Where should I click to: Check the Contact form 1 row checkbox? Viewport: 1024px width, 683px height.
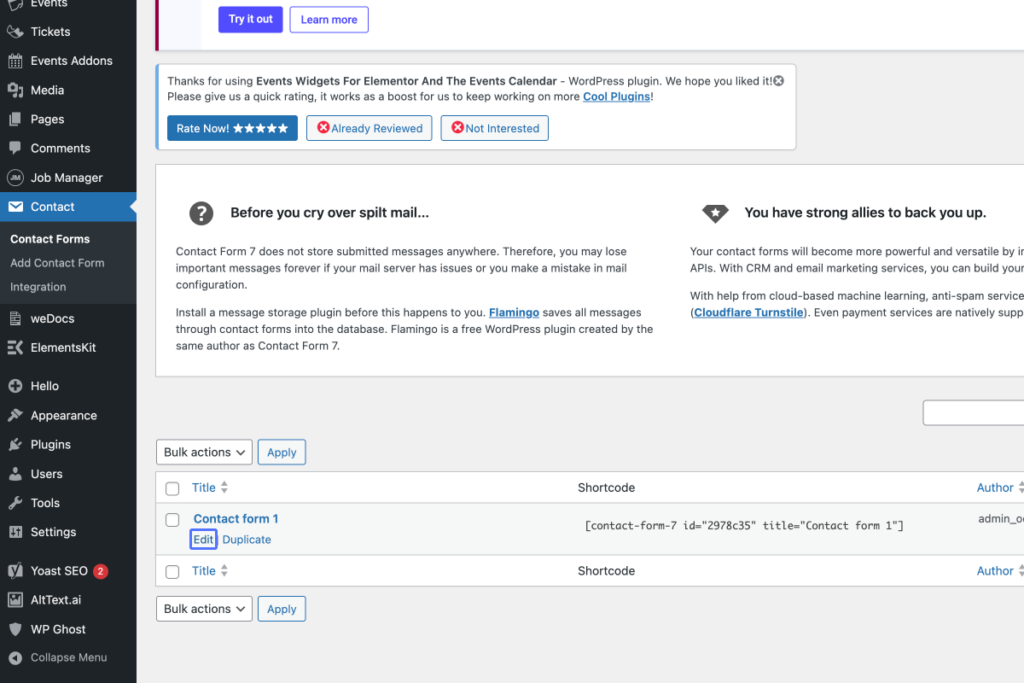pos(172,520)
